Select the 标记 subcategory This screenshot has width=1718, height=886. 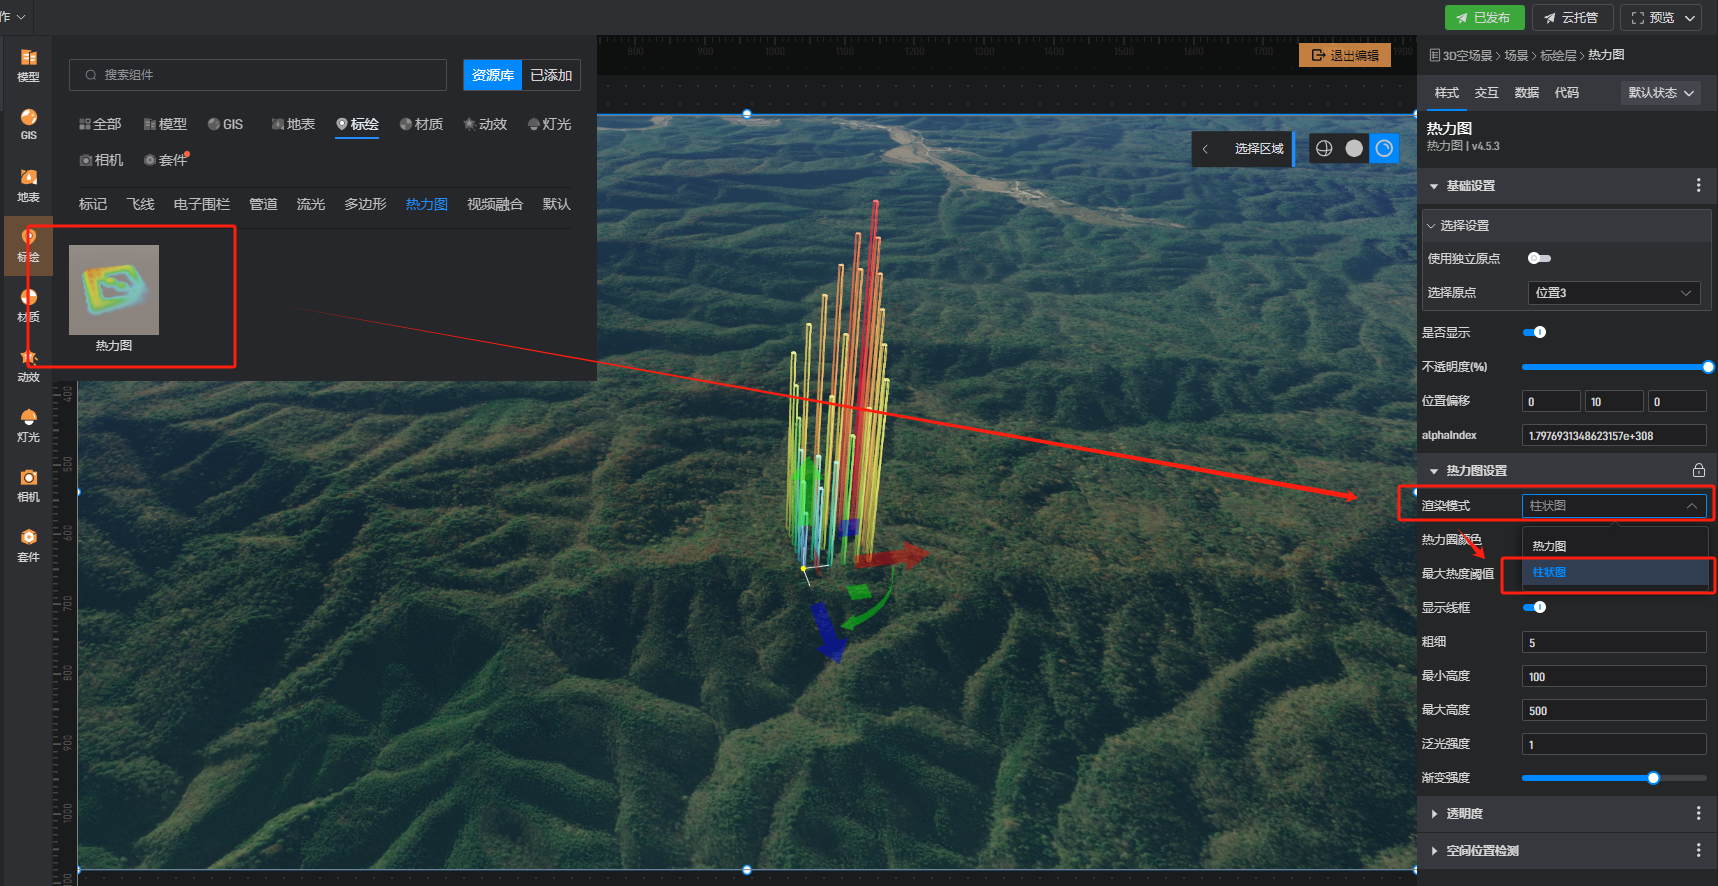click(93, 204)
